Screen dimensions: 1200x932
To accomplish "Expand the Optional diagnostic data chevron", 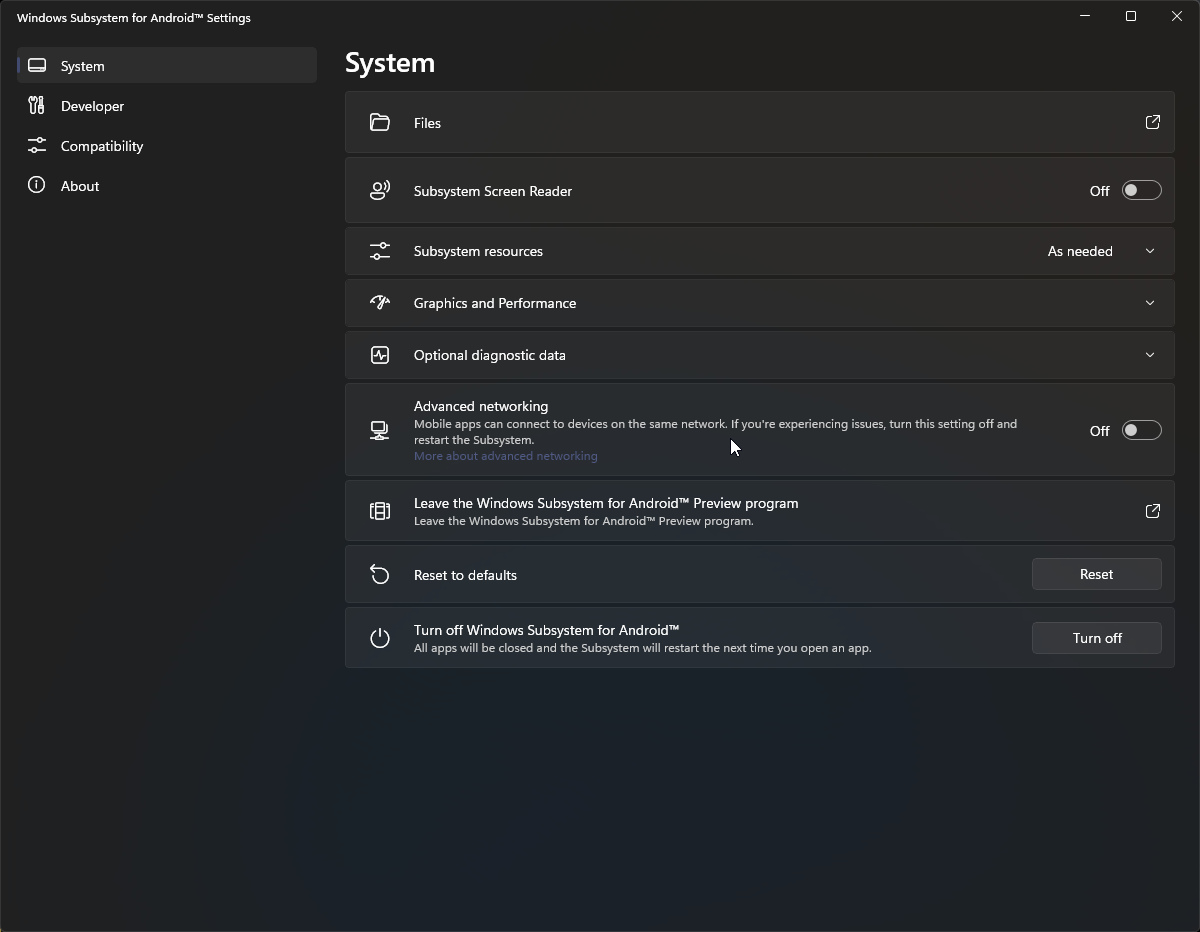I will (1150, 355).
